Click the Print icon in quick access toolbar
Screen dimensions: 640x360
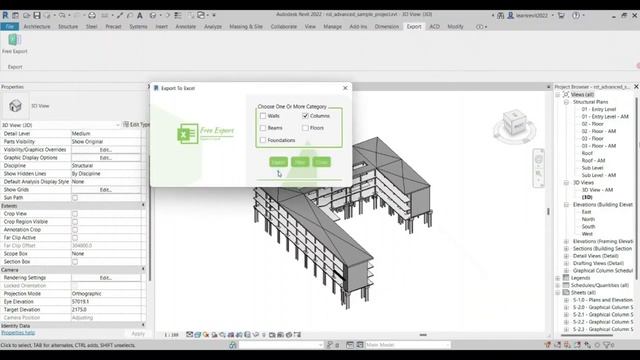tap(92, 15)
